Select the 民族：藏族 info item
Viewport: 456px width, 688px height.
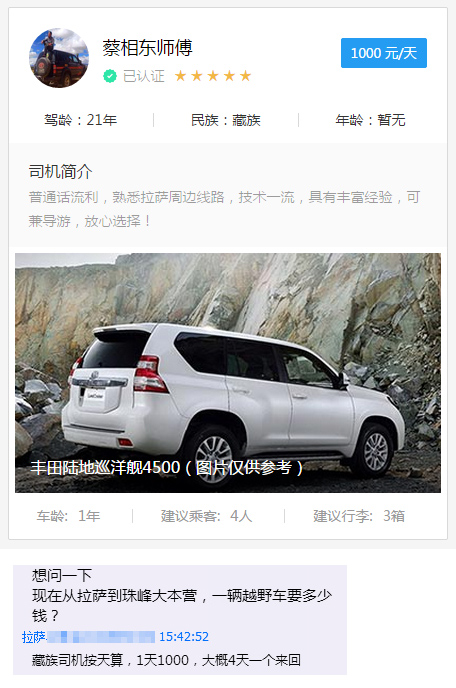click(226, 120)
